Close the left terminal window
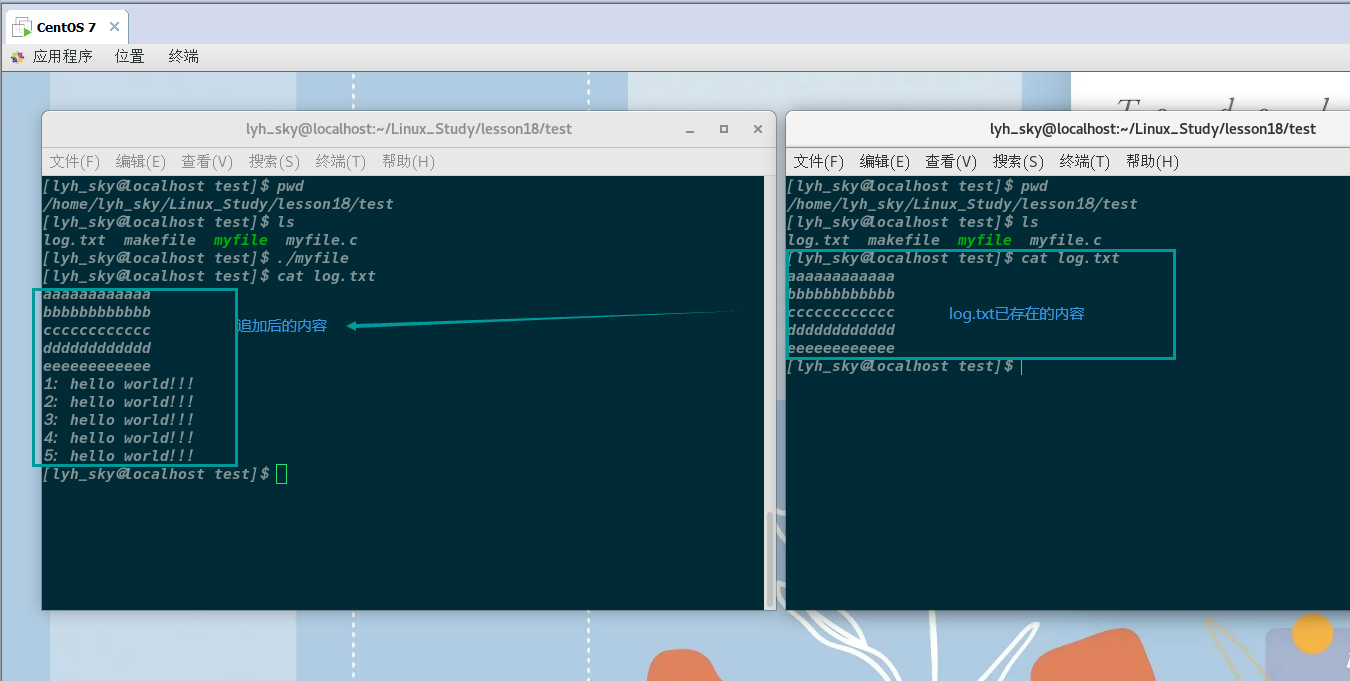 click(758, 129)
